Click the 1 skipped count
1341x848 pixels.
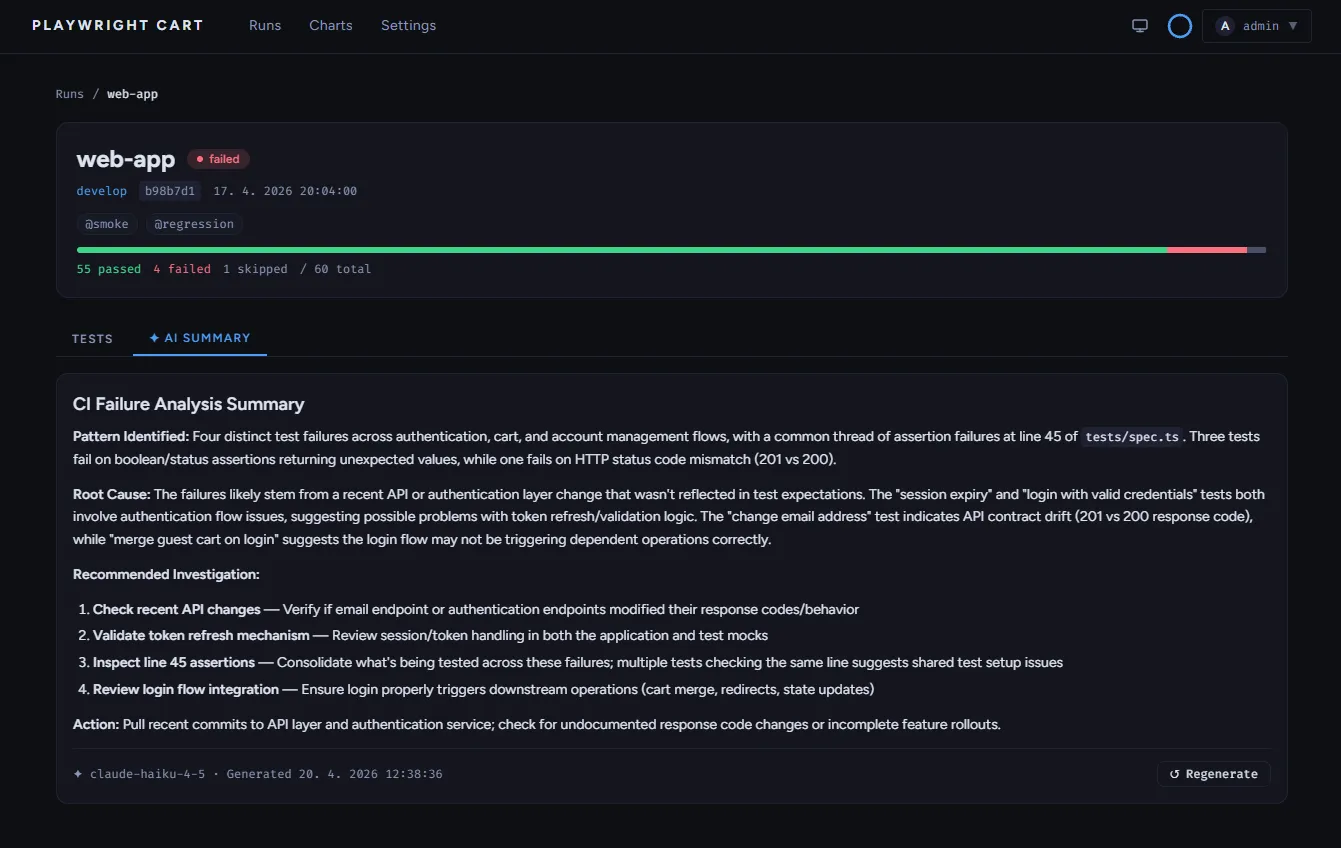tap(255, 269)
